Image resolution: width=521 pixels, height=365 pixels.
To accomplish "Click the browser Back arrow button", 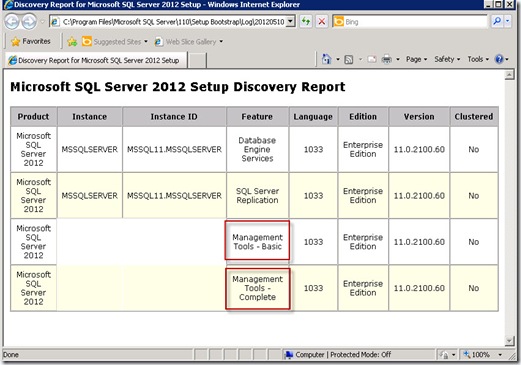I will 12,22.
